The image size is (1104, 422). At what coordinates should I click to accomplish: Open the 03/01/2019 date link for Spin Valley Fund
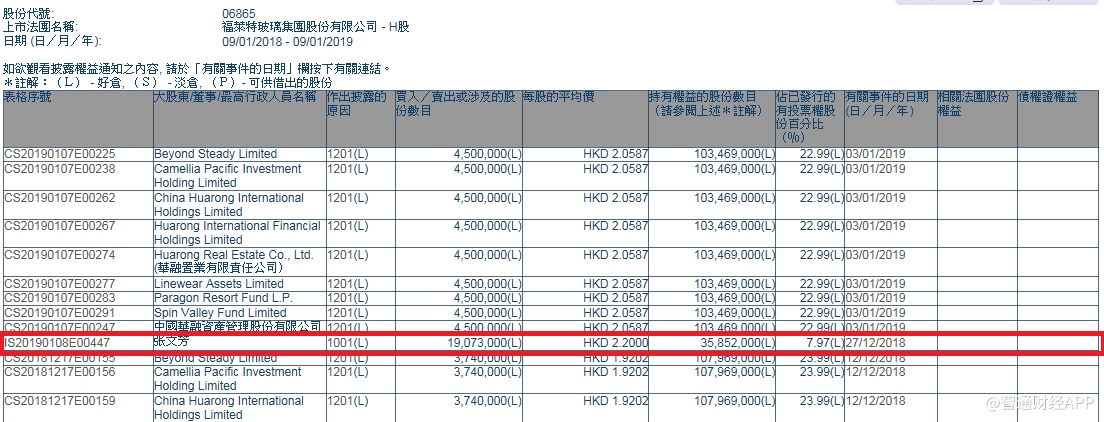(876, 312)
